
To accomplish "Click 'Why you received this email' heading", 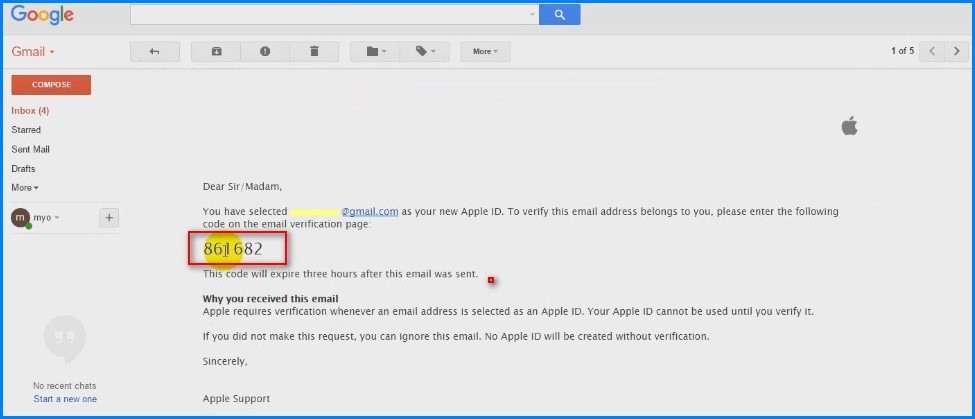I will point(270,299).
